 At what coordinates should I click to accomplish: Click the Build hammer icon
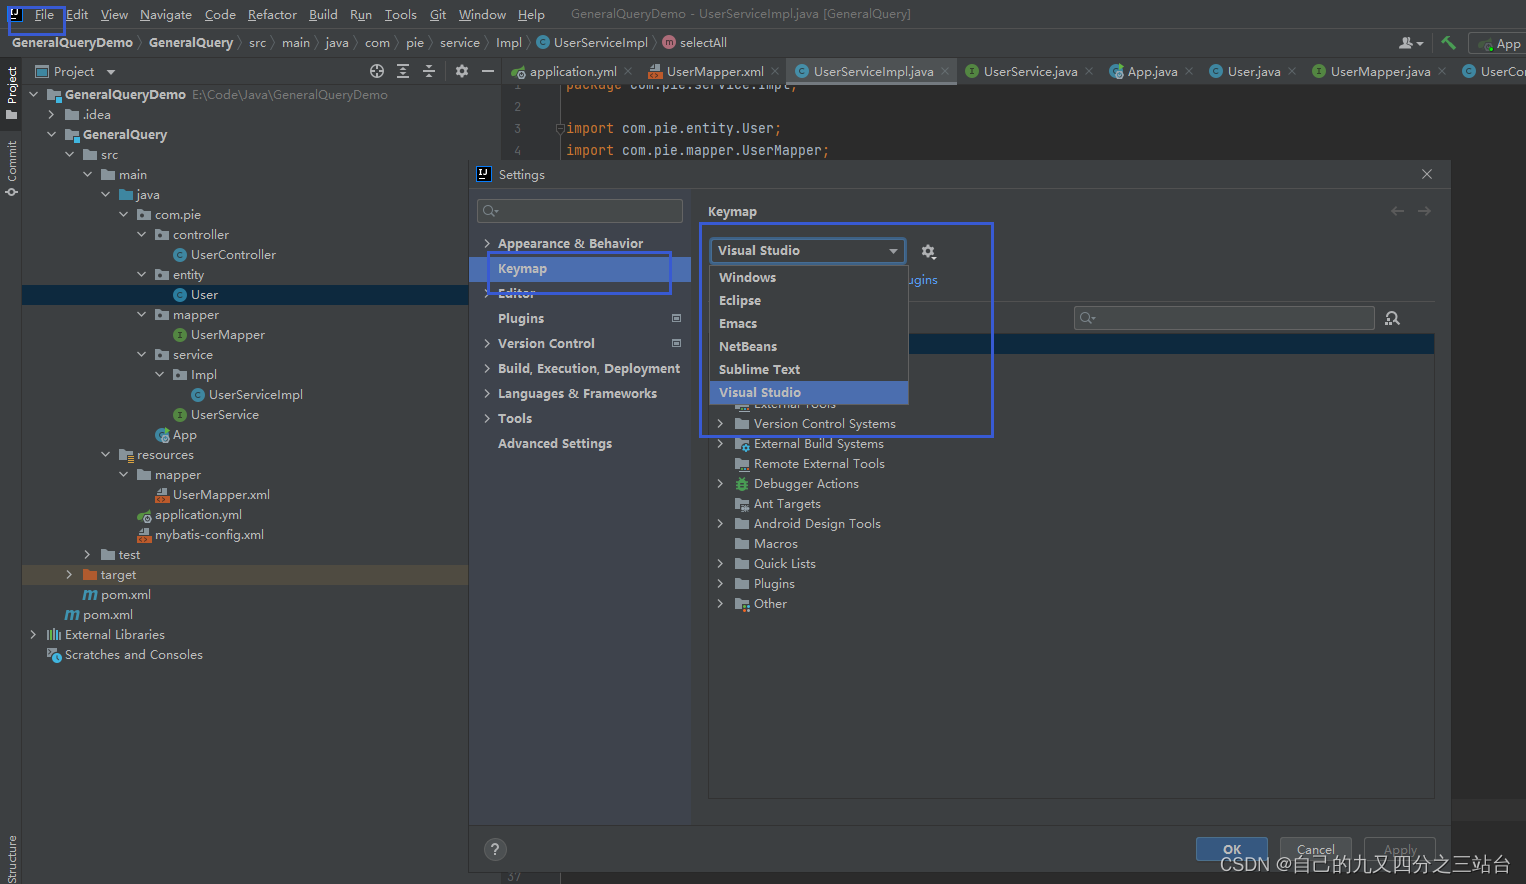(1448, 43)
